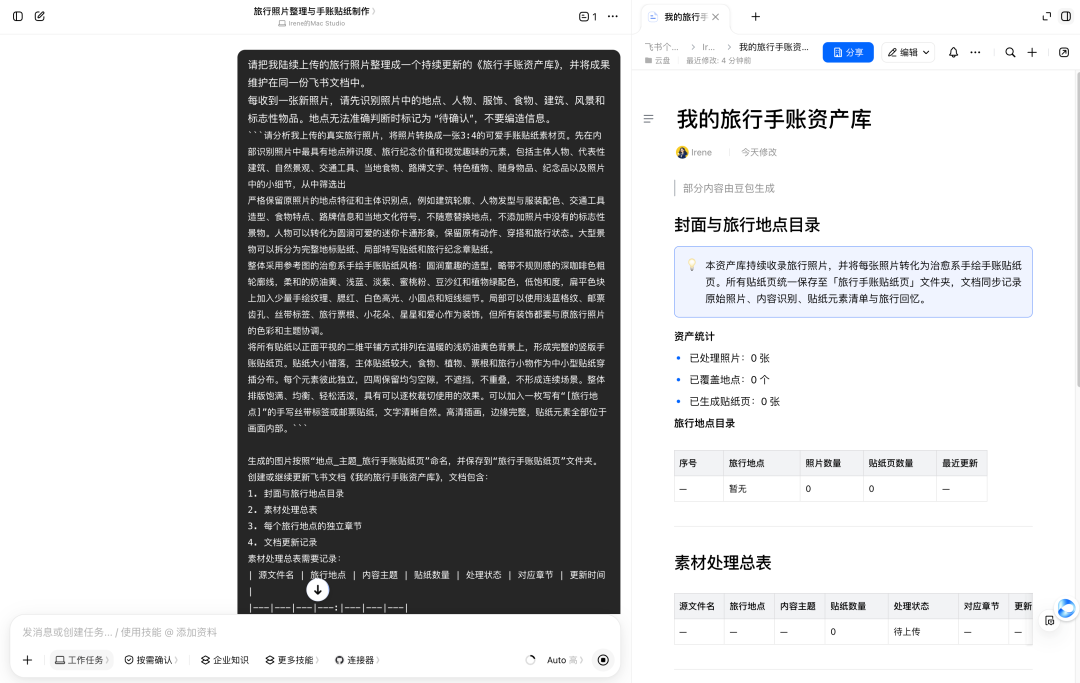Click the small floating tool icon beside table
The height and width of the screenshot is (683, 1080).
(1049, 620)
